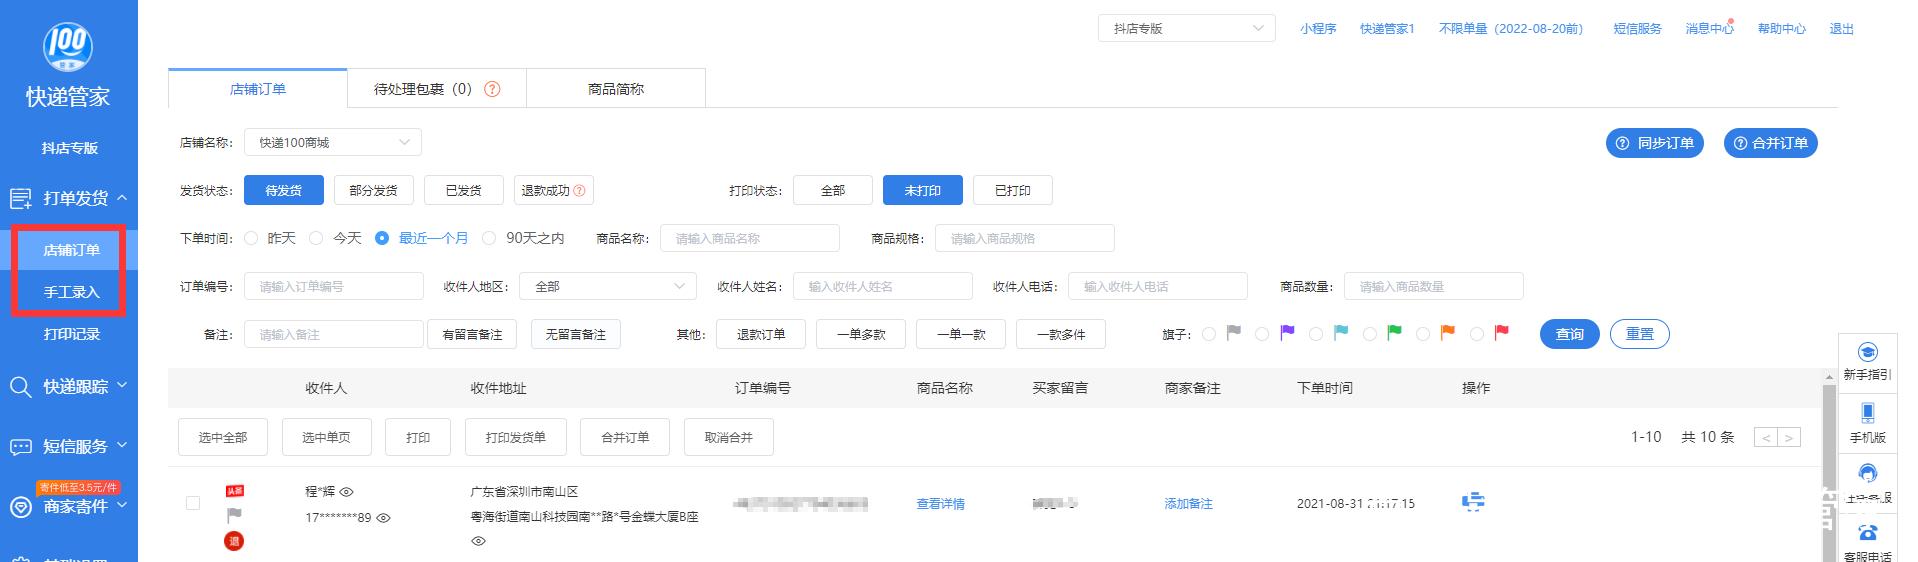This screenshot has width=1918, height=562.
Task: Click the red platform tag on 程*辉 order
Action: 234,491
